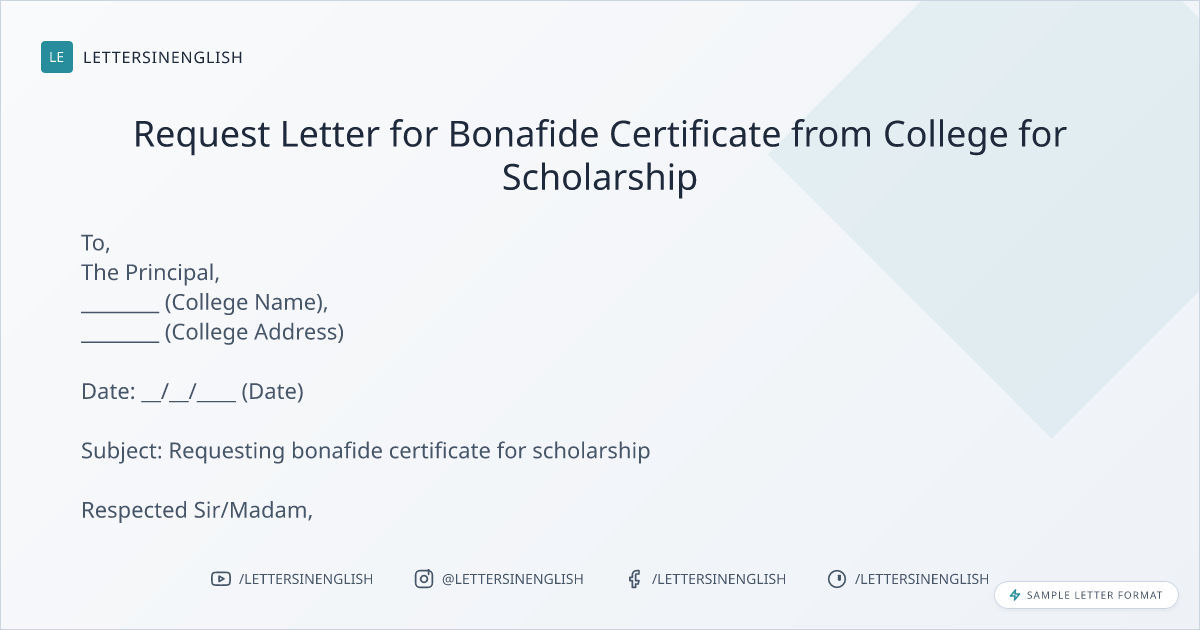The height and width of the screenshot is (630, 1200).
Task: Click the lightning bolt icon
Action: coord(1015,595)
